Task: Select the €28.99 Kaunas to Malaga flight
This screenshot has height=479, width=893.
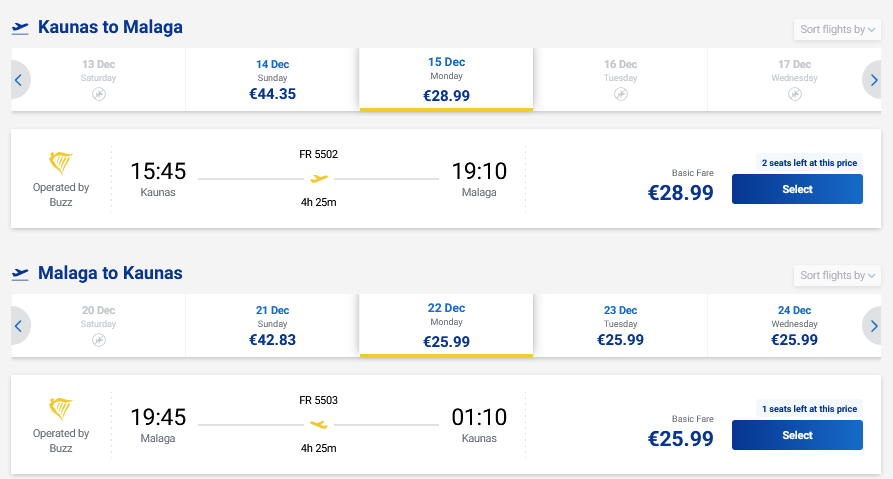Action: click(x=796, y=189)
